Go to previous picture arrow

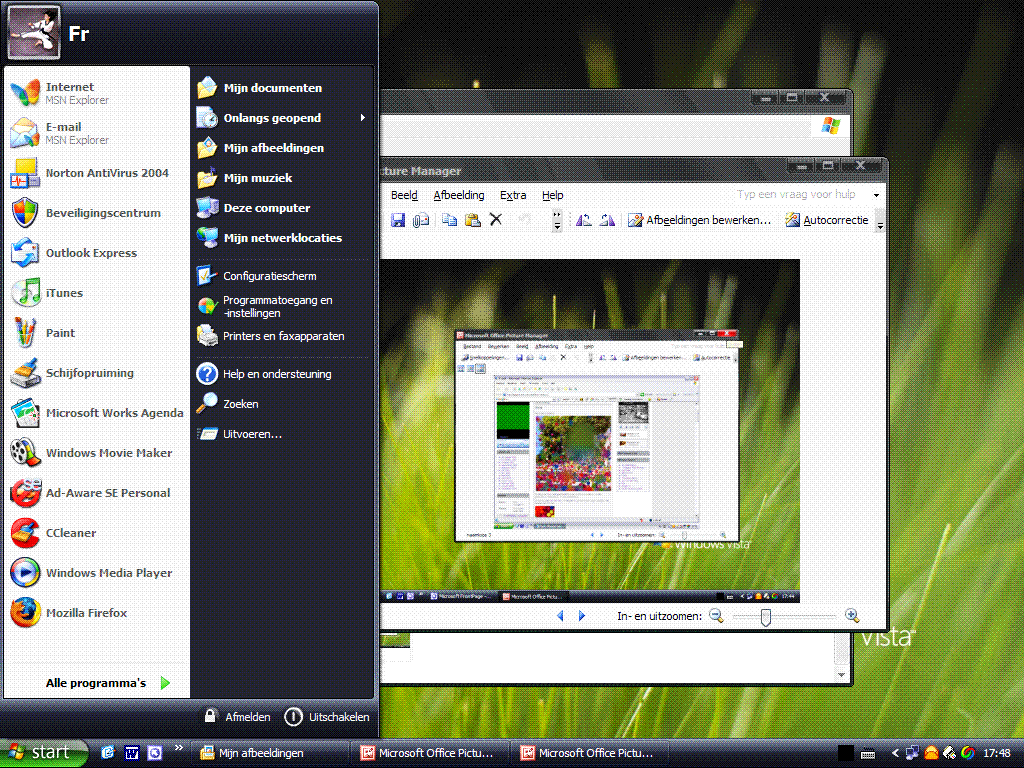pyautogui.click(x=560, y=616)
